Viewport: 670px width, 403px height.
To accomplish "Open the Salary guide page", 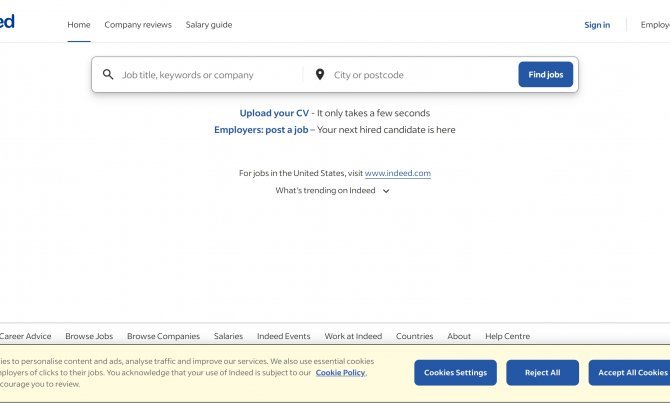I will (x=209, y=25).
